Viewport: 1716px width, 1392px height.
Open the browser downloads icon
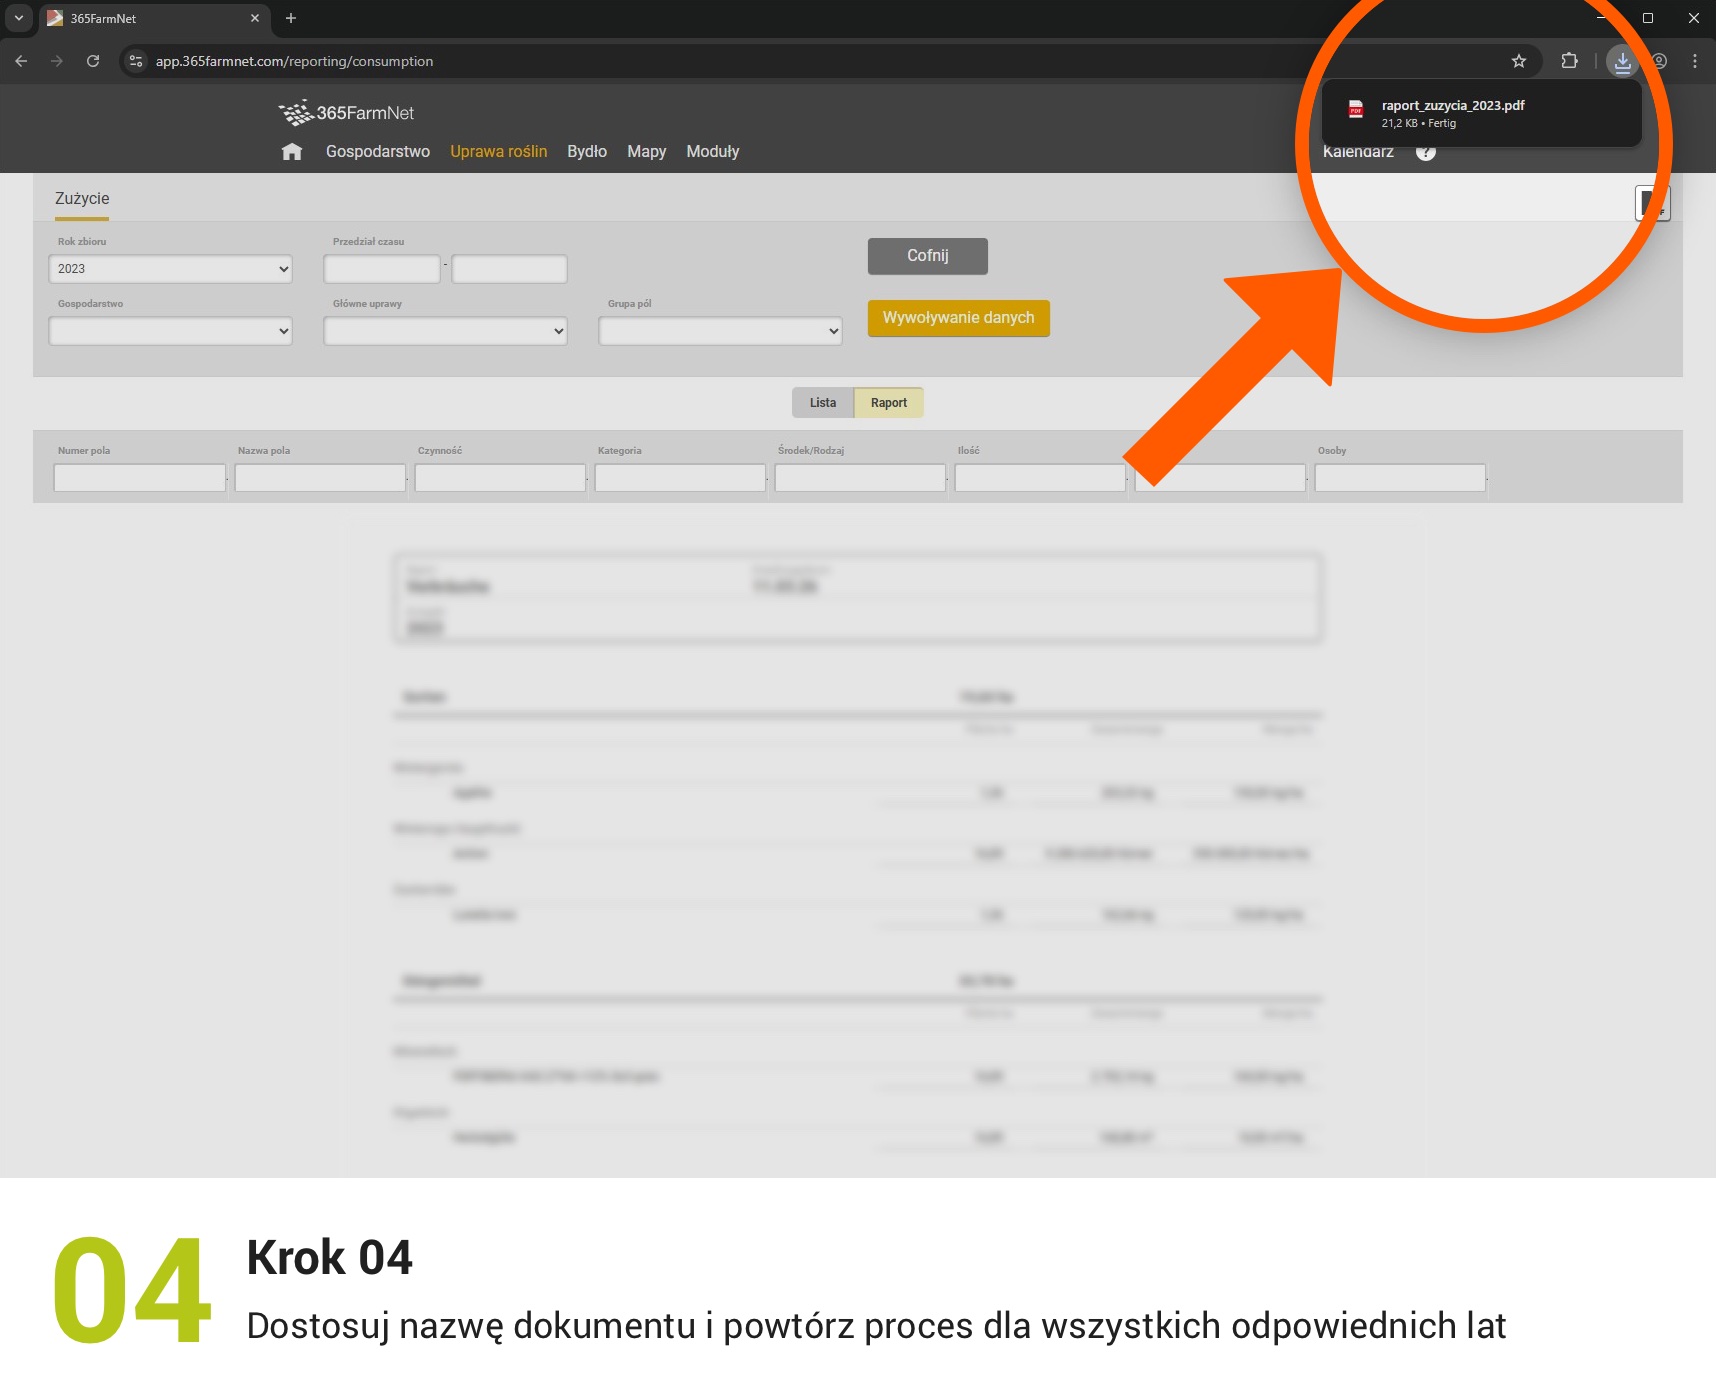click(x=1621, y=61)
